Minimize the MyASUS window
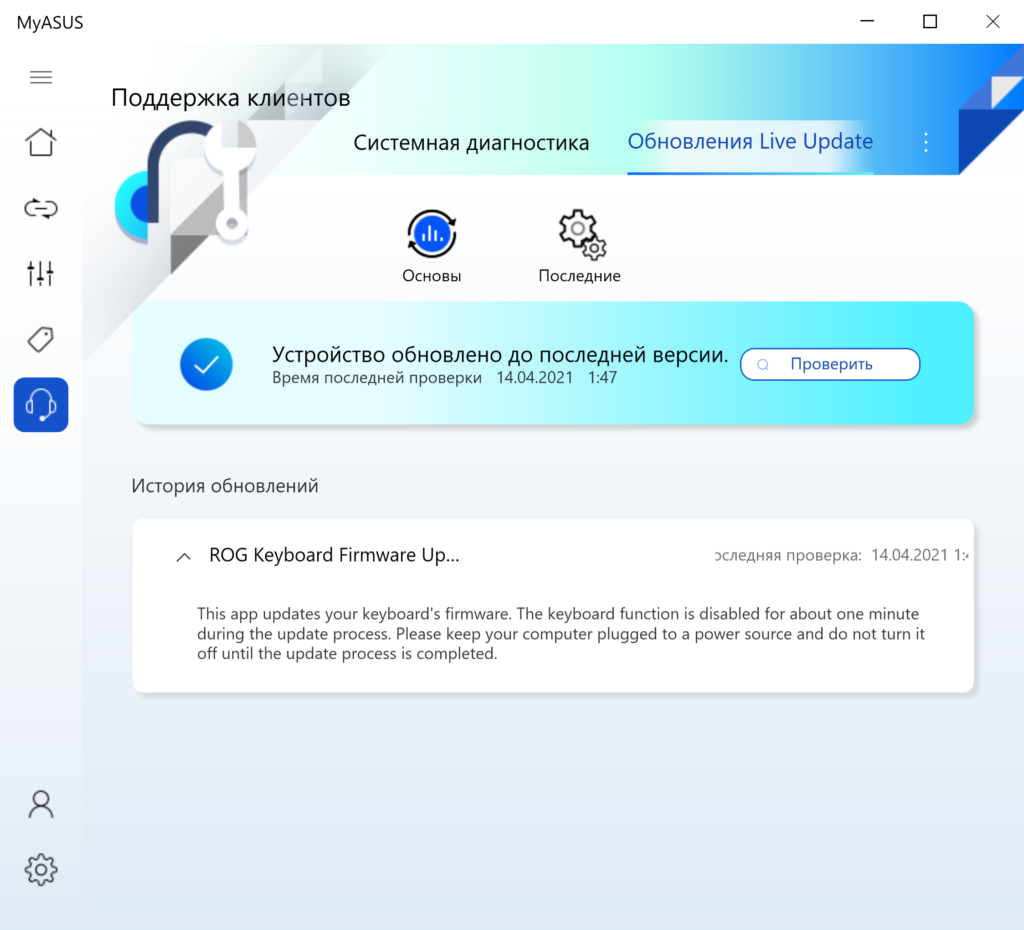 click(867, 22)
